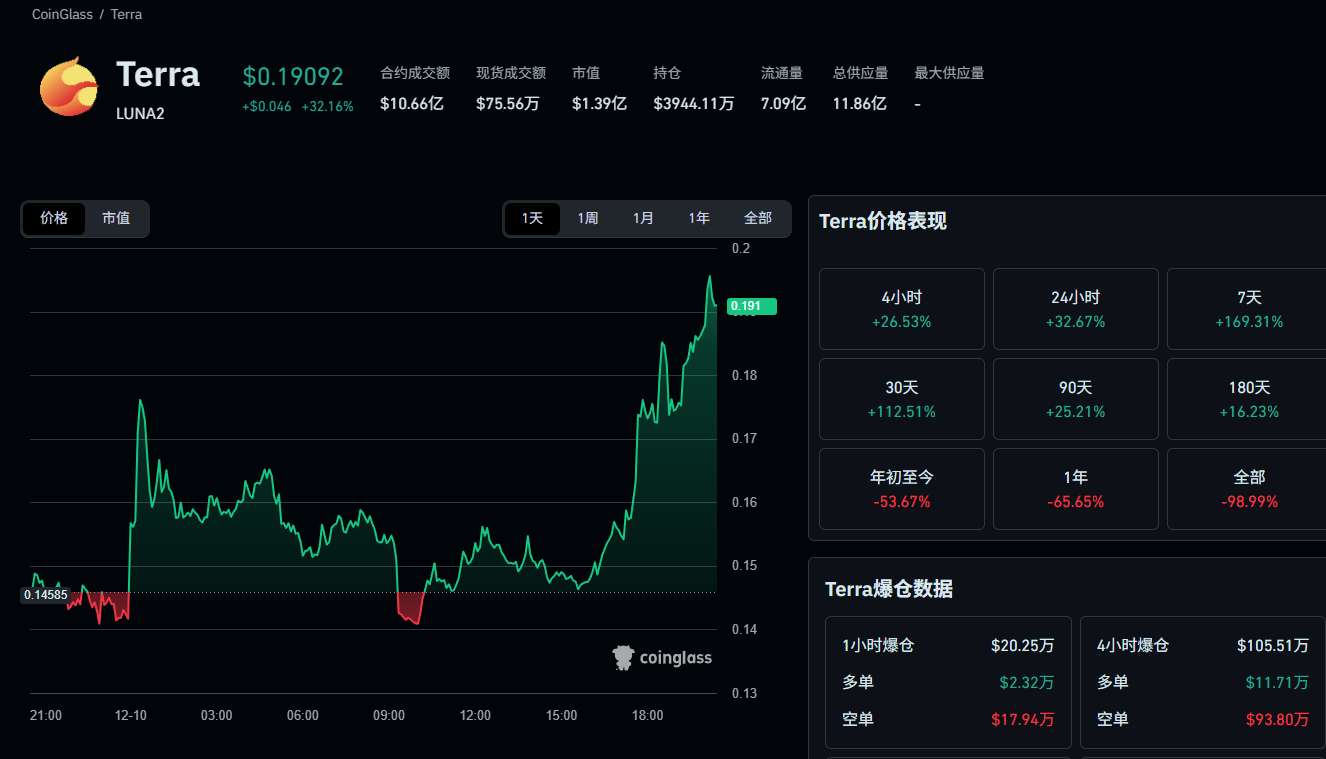The image size is (1326, 759).
Task: Click the highlighted 1天 time range button
Action: tap(533, 218)
